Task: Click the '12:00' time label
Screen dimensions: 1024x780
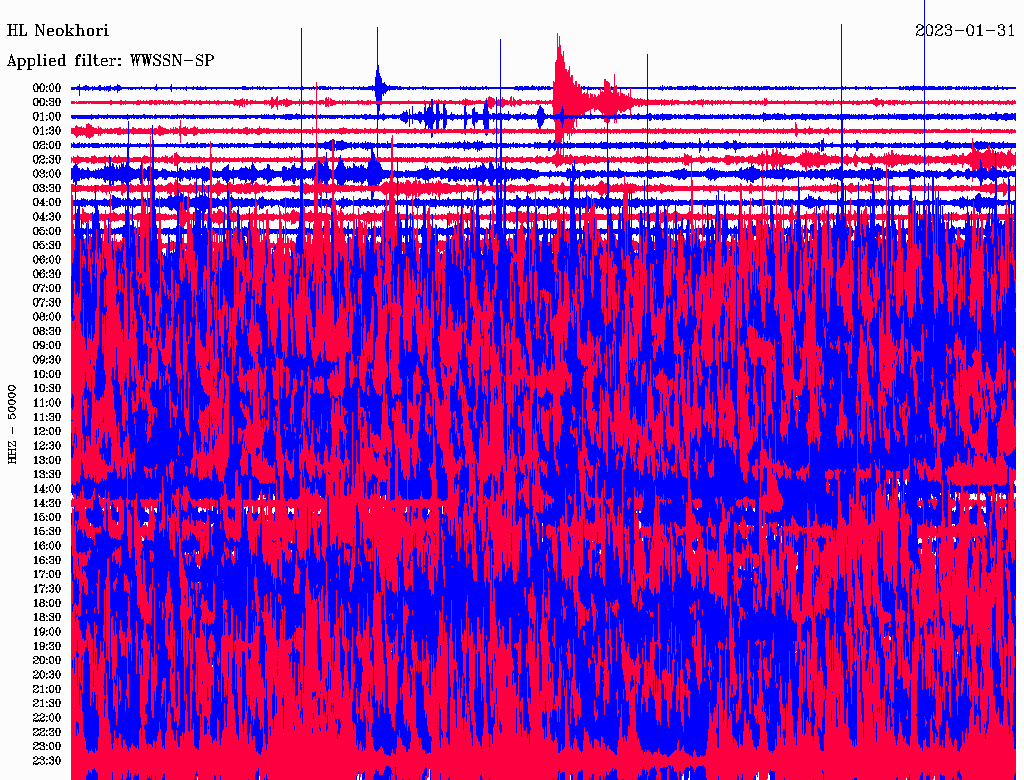Action: click(47, 432)
